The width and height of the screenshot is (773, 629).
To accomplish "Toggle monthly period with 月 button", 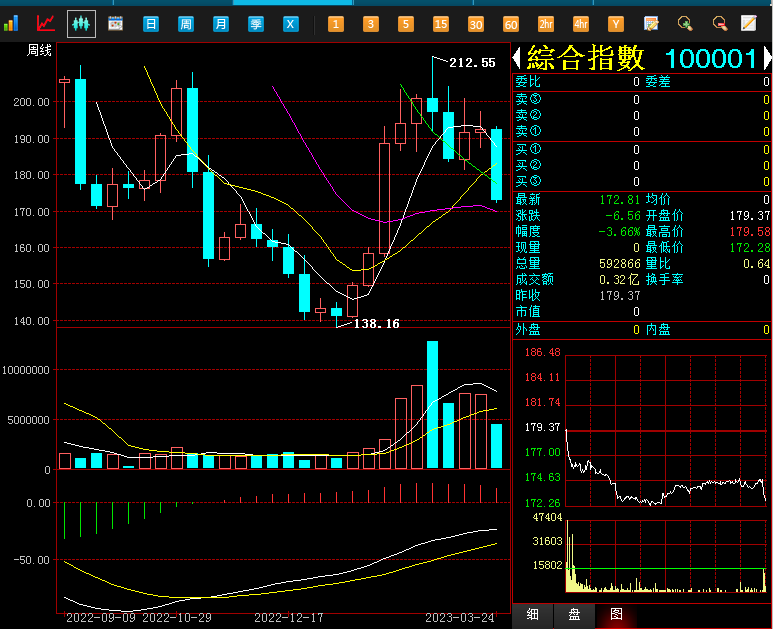I will click(221, 23).
